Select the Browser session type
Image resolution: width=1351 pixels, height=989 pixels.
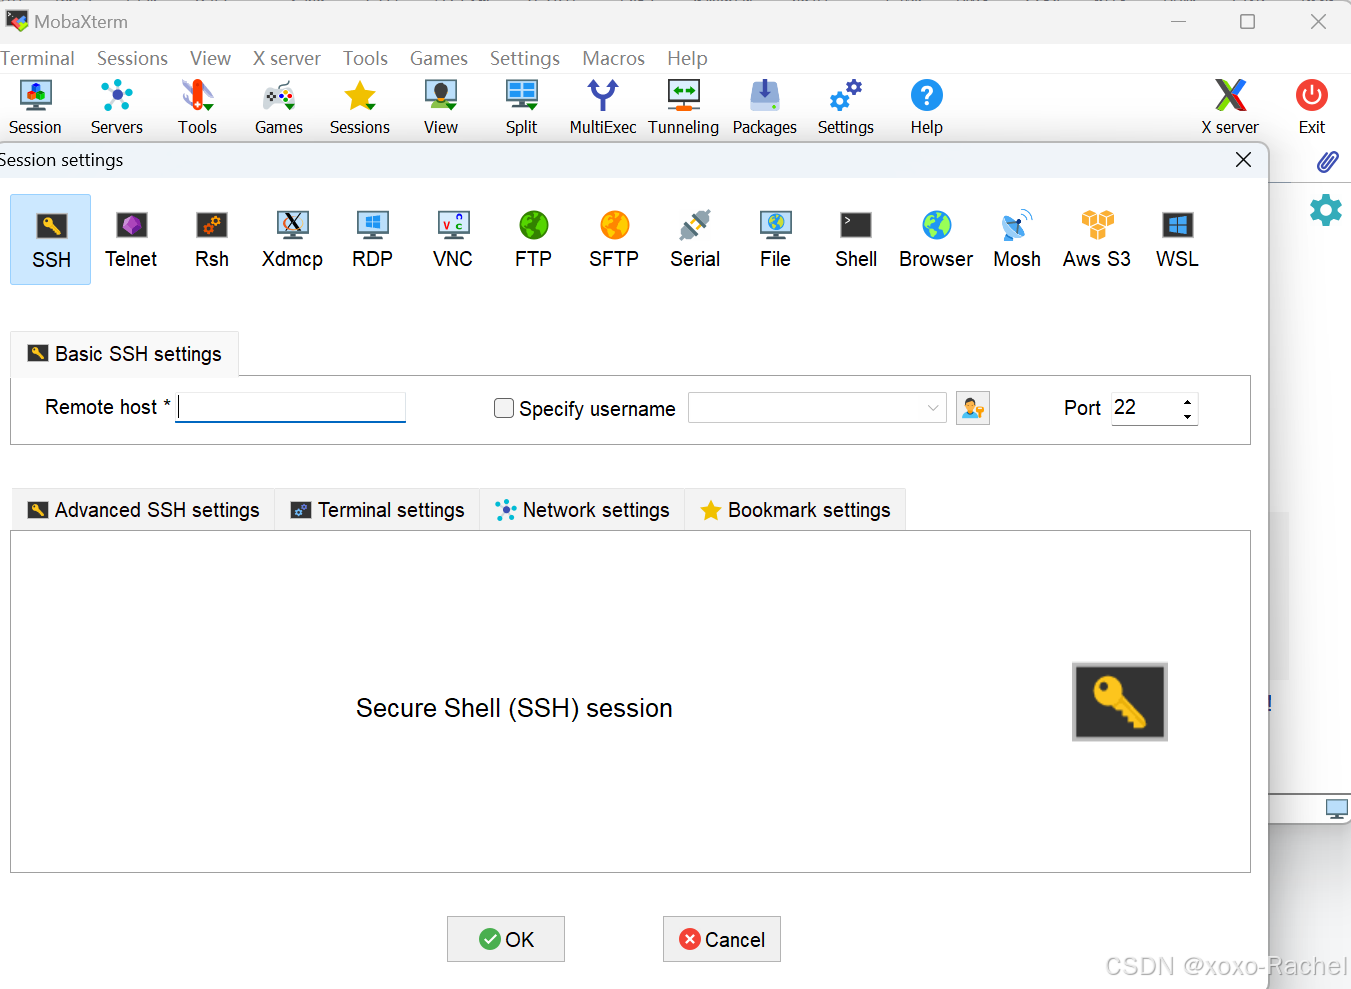(936, 240)
